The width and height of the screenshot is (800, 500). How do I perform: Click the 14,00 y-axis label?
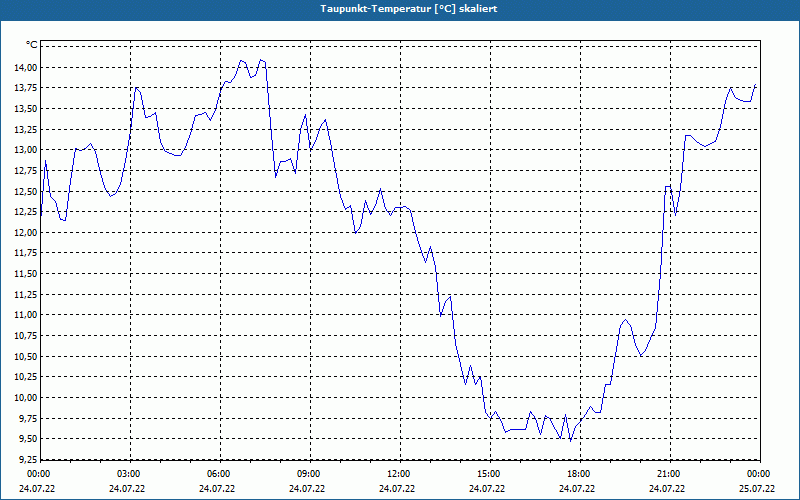click(x=26, y=67)
